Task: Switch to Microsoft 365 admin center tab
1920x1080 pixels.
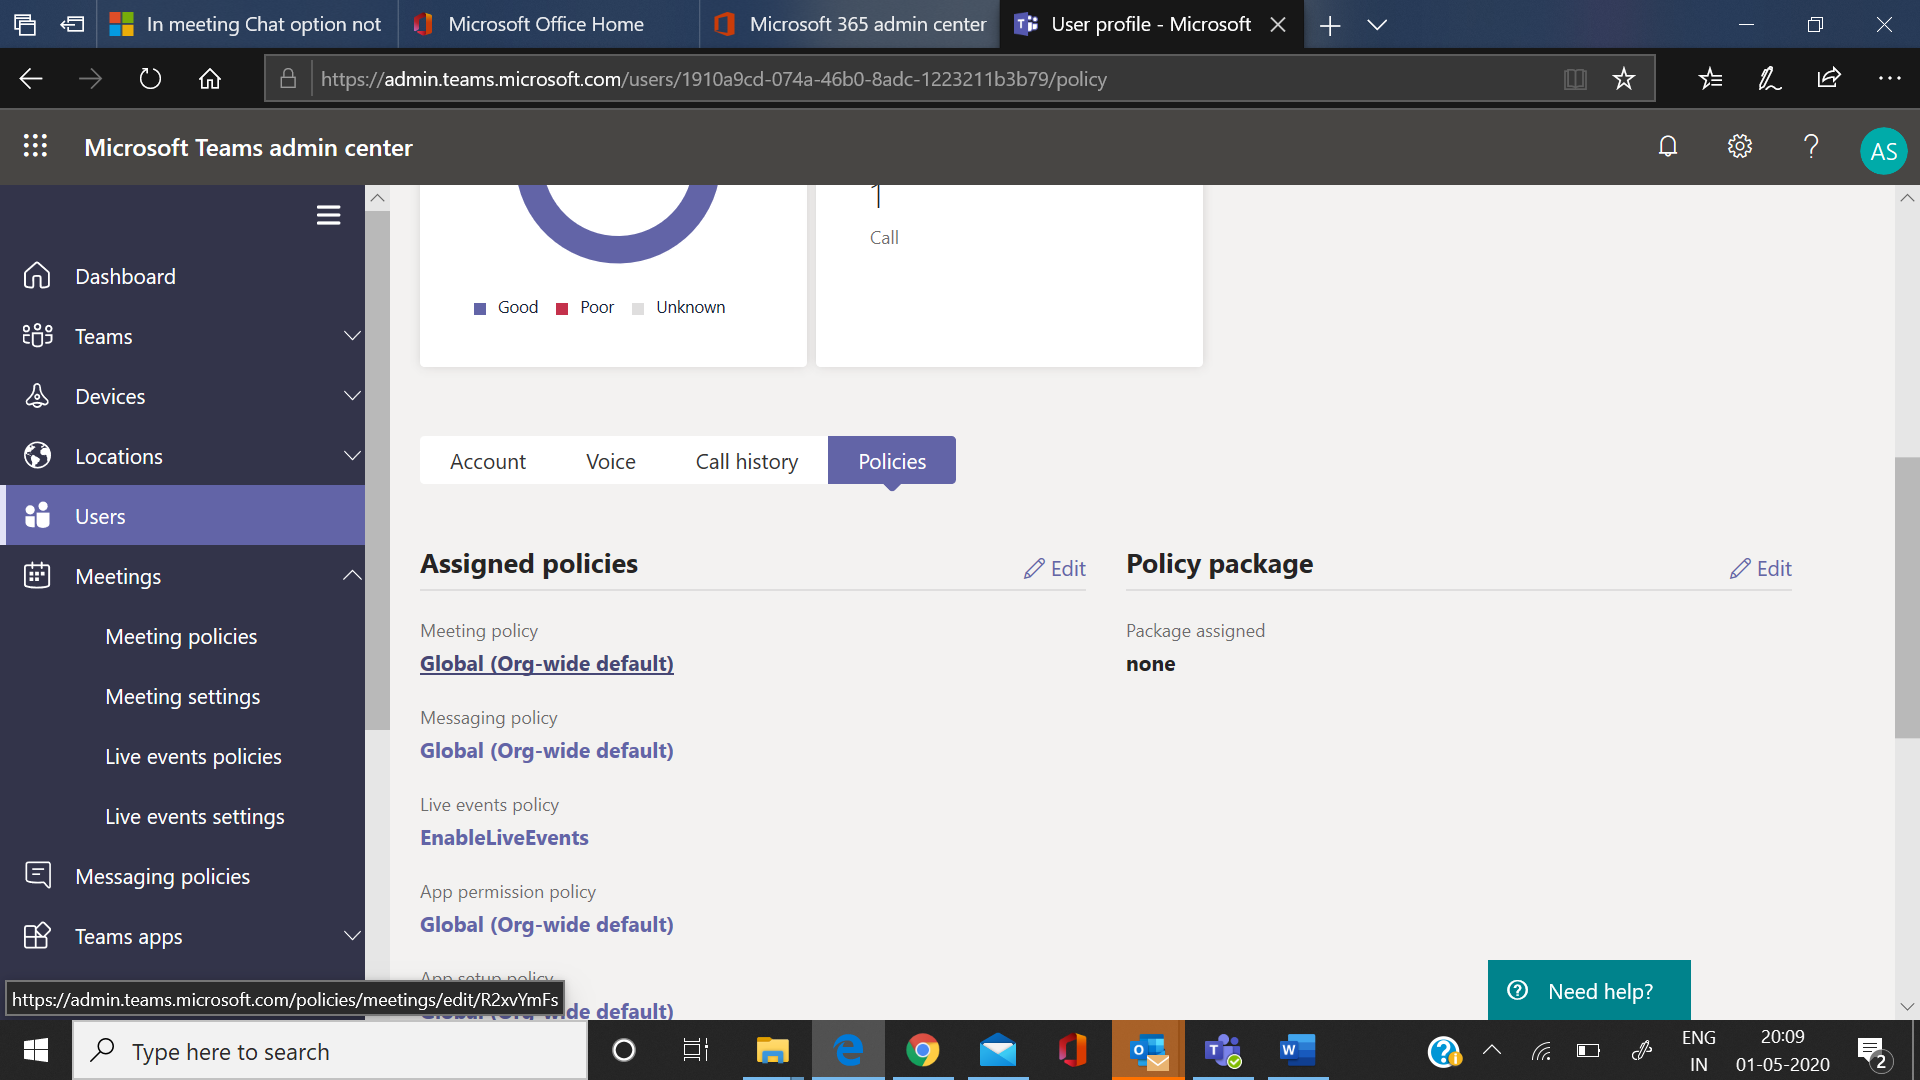Action: coord(850,24)
